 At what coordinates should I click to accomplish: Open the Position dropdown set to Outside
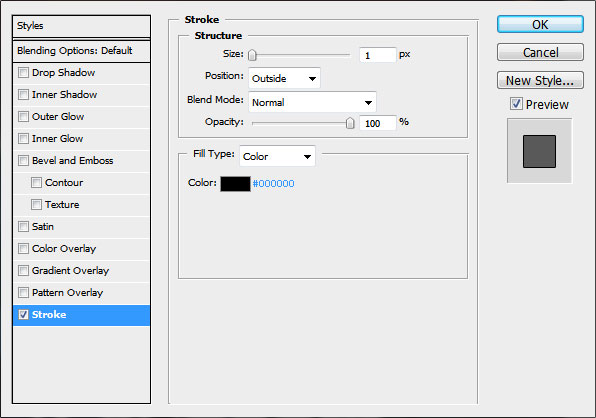pos(284,79)
